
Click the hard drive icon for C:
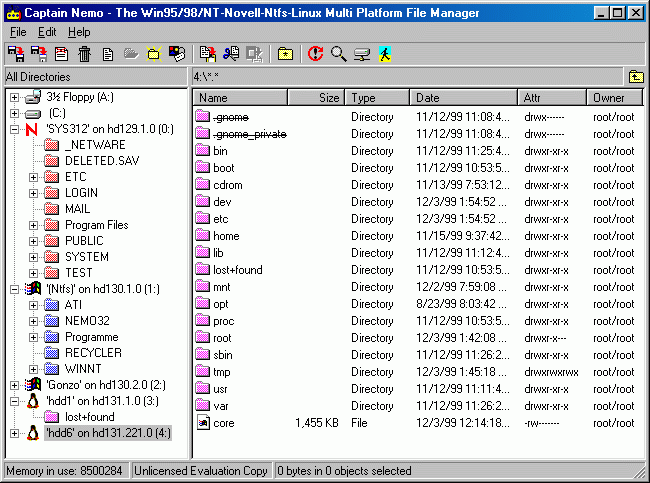pyautogui.click(x=33, y=114)
